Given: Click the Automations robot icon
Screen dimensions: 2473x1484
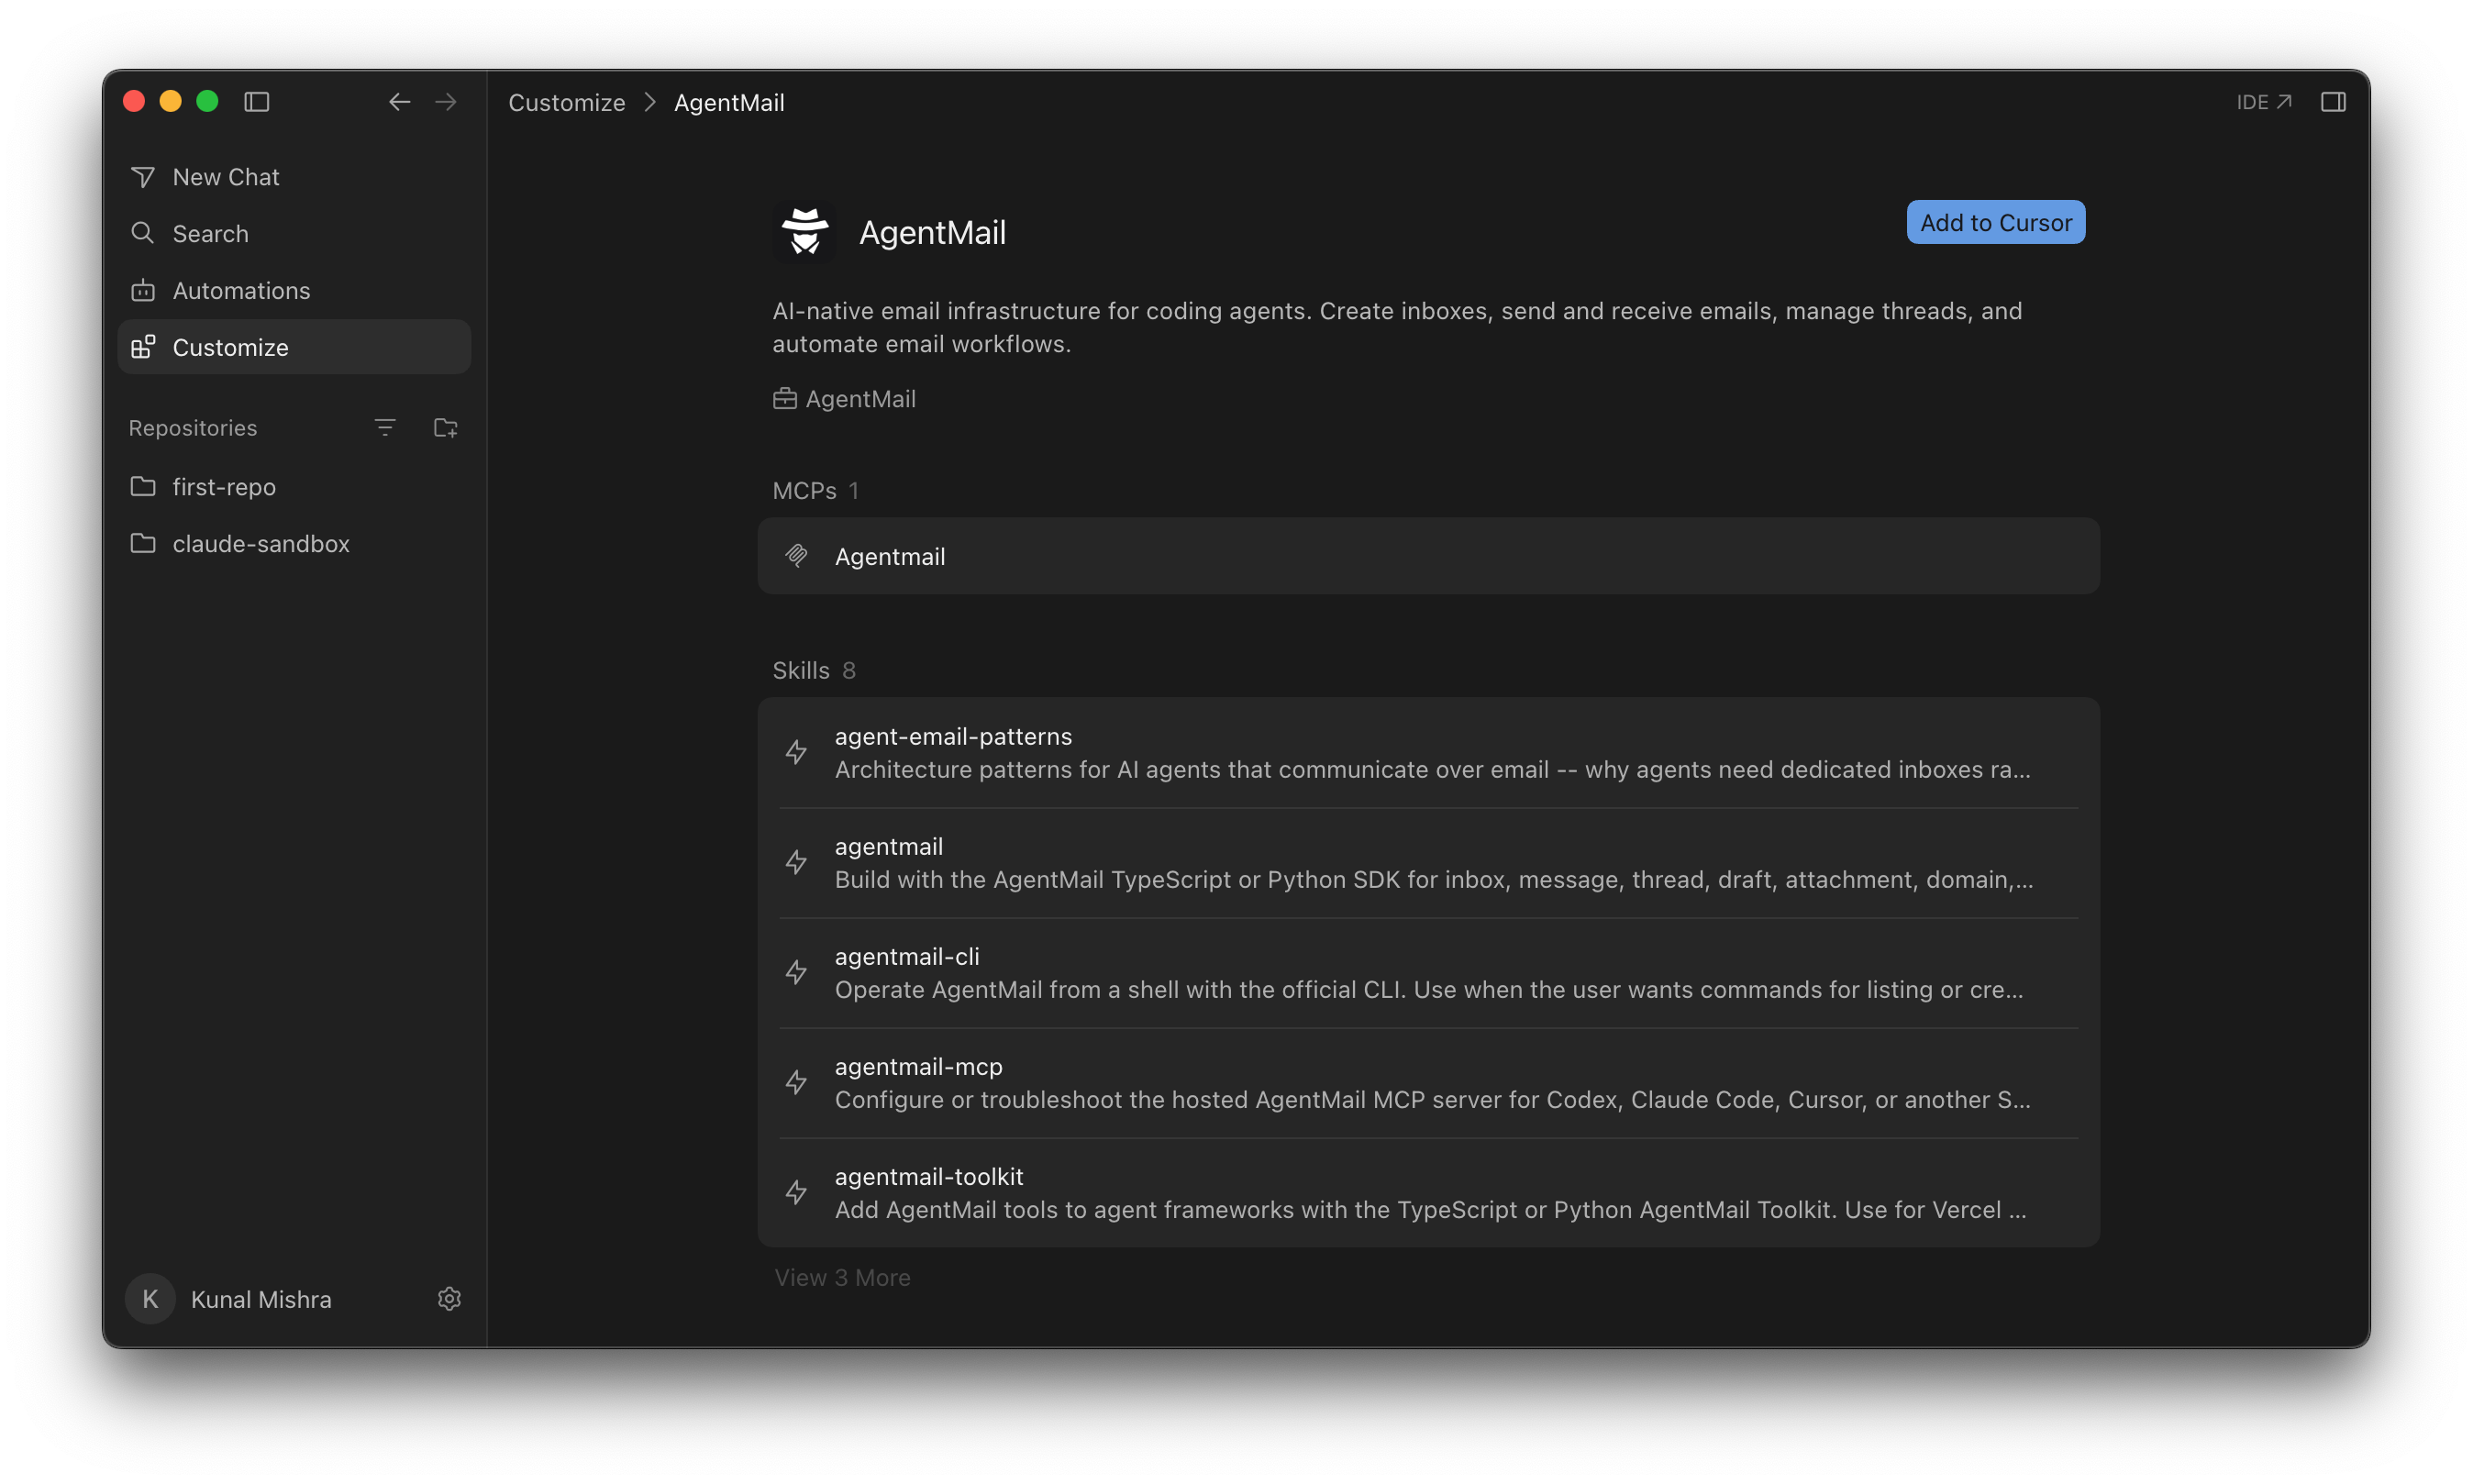Looking at the screenshot, I should [x=143, y=290].
